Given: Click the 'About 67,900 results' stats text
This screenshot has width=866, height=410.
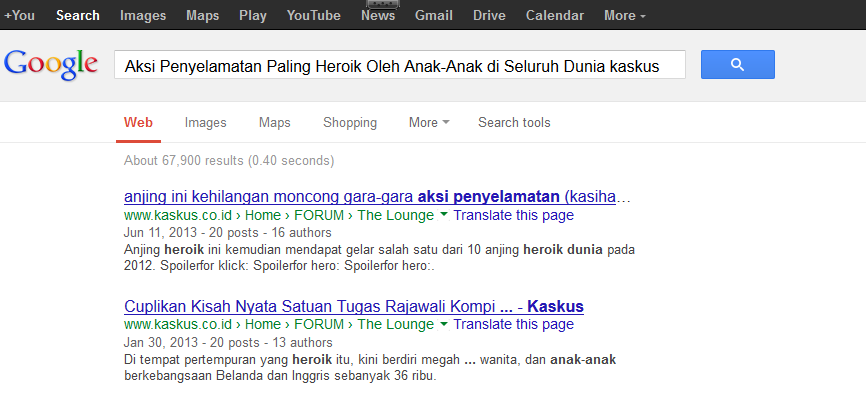Looking at the screenshot, I should pos(229,161).
